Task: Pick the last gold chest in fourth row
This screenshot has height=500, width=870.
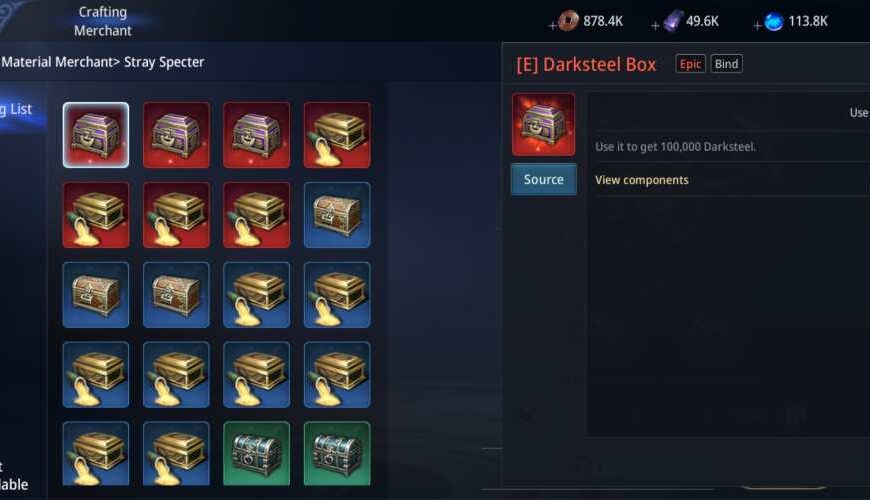Action: [337, 375]
